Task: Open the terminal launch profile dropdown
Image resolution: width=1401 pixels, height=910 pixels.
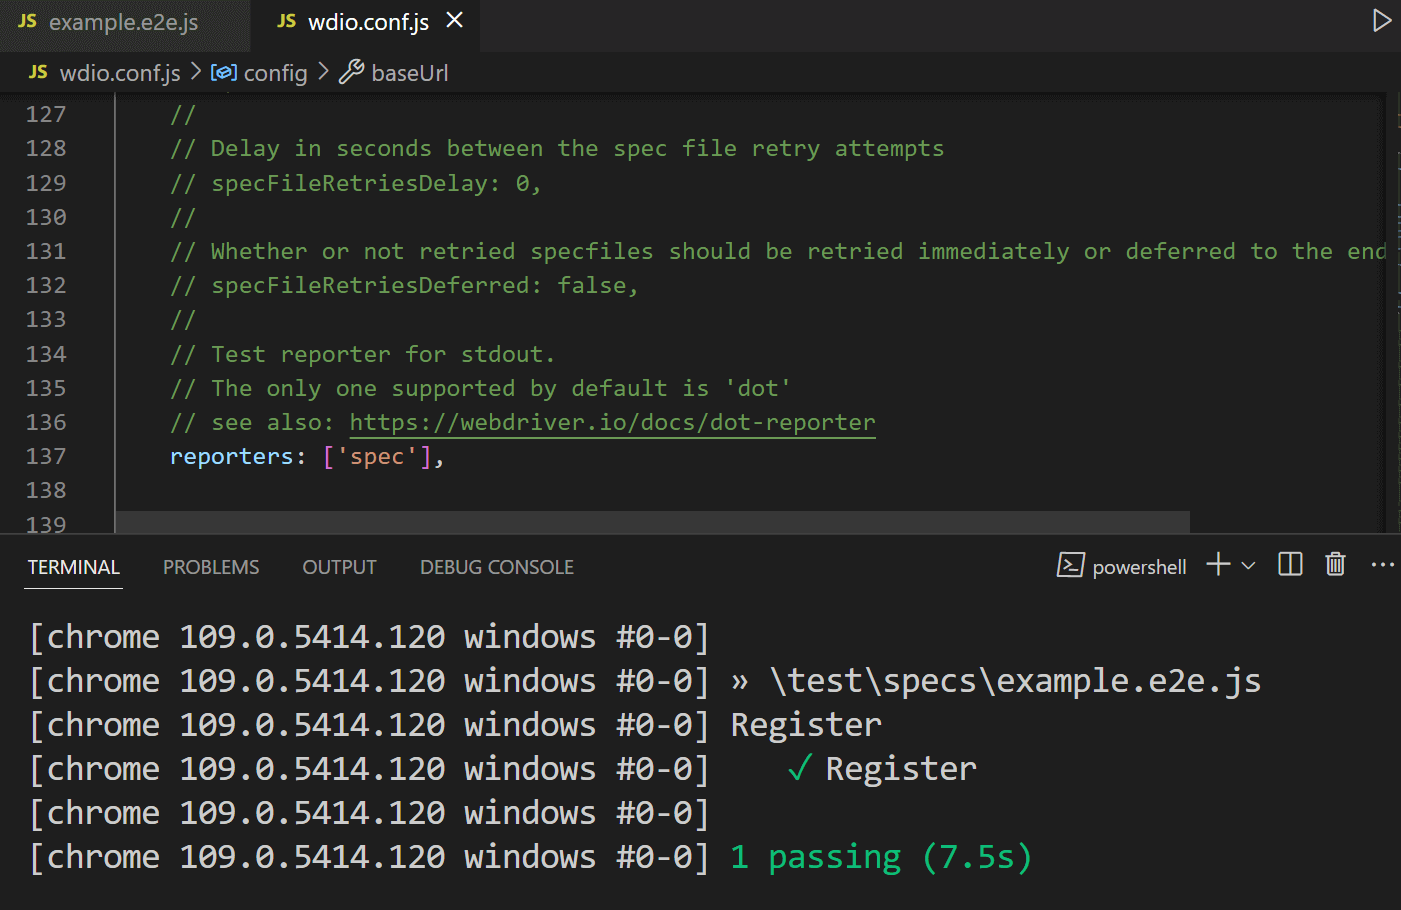Action: (1248, 566)
